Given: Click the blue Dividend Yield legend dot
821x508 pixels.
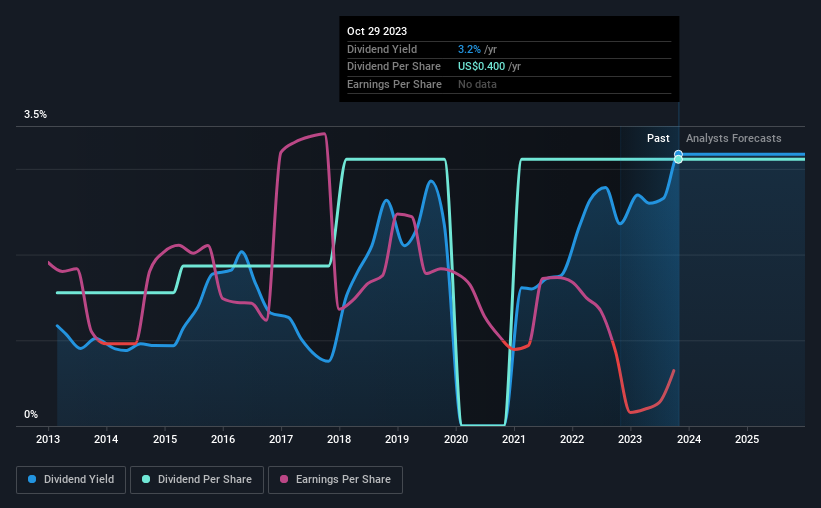Looking at the screenshot, I should pyautogui.click(x=32, y=479).
